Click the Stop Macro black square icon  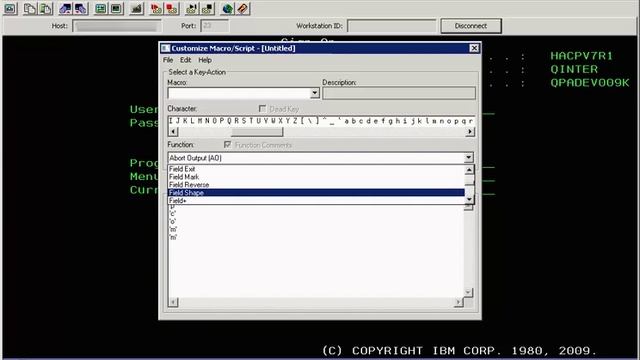click(x=207, y=9)
